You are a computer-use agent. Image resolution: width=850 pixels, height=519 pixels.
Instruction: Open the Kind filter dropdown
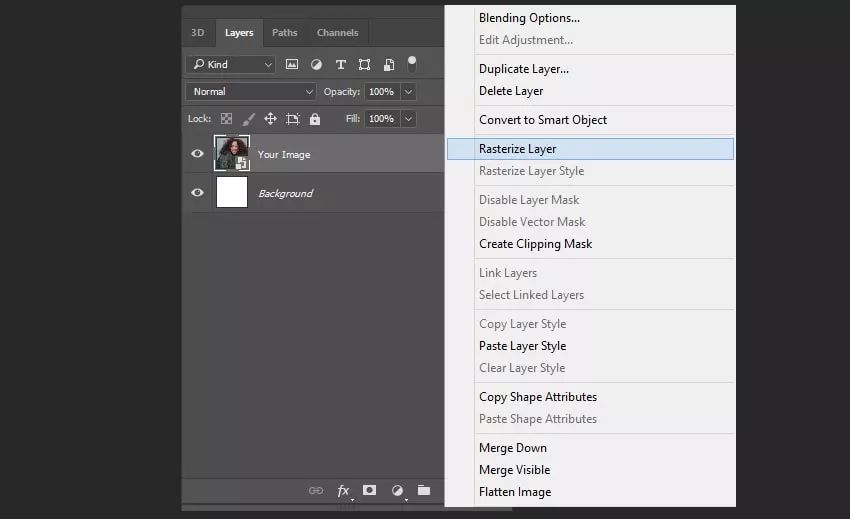[x=231, y=65]
